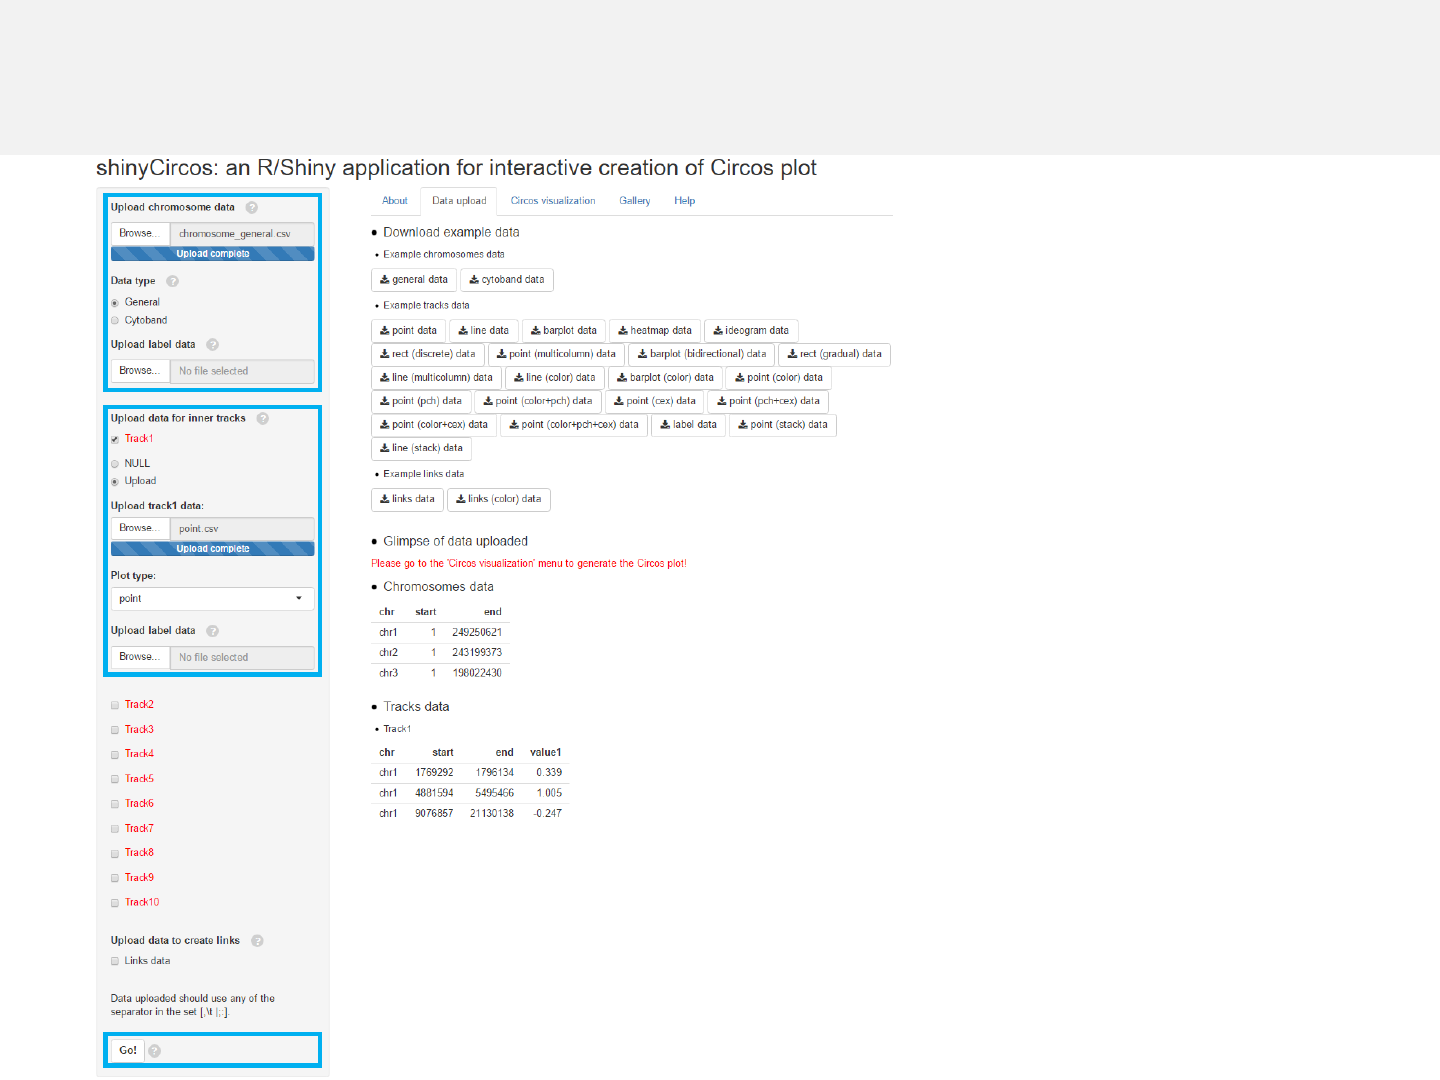Image resolution: width=1440 pixels, height=1080 pixels.
Task: Check the Track9 checkbox
Action: click(x=115, y=879)
